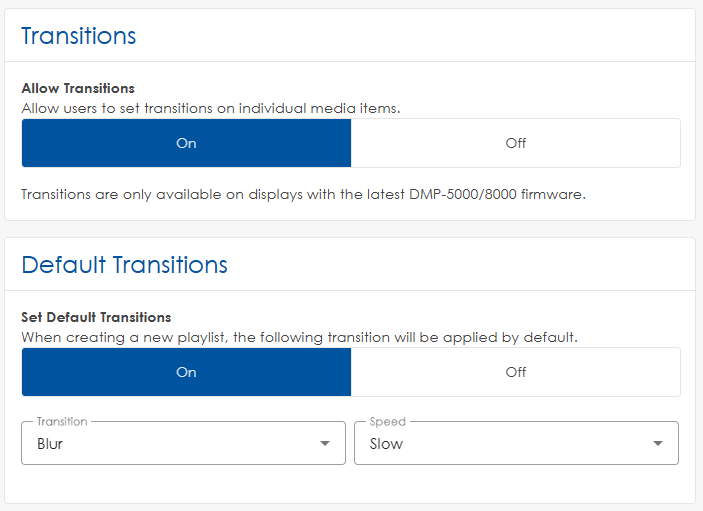The image size is (703, 511).
Task: Disable default transitions using Off
Action: [x=515, y=372]
